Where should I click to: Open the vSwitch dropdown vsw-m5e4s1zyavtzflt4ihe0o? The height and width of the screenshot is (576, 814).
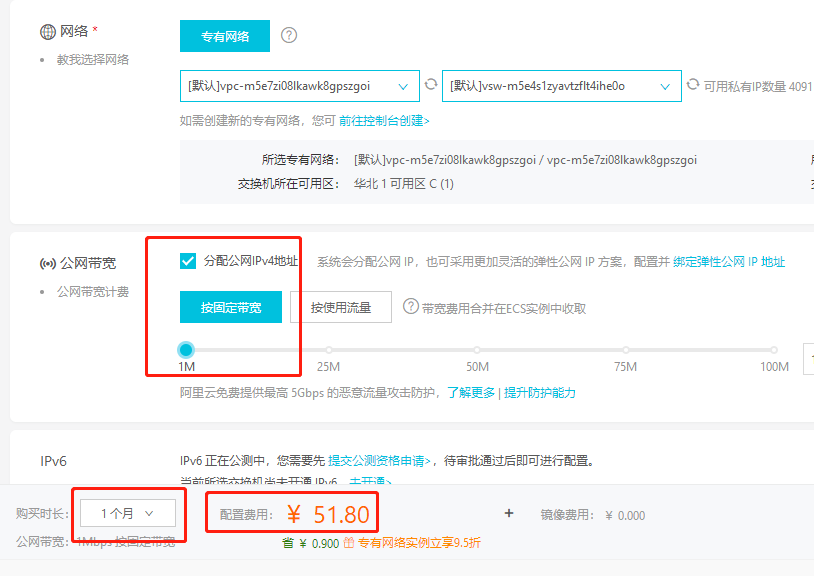[562, 86]
